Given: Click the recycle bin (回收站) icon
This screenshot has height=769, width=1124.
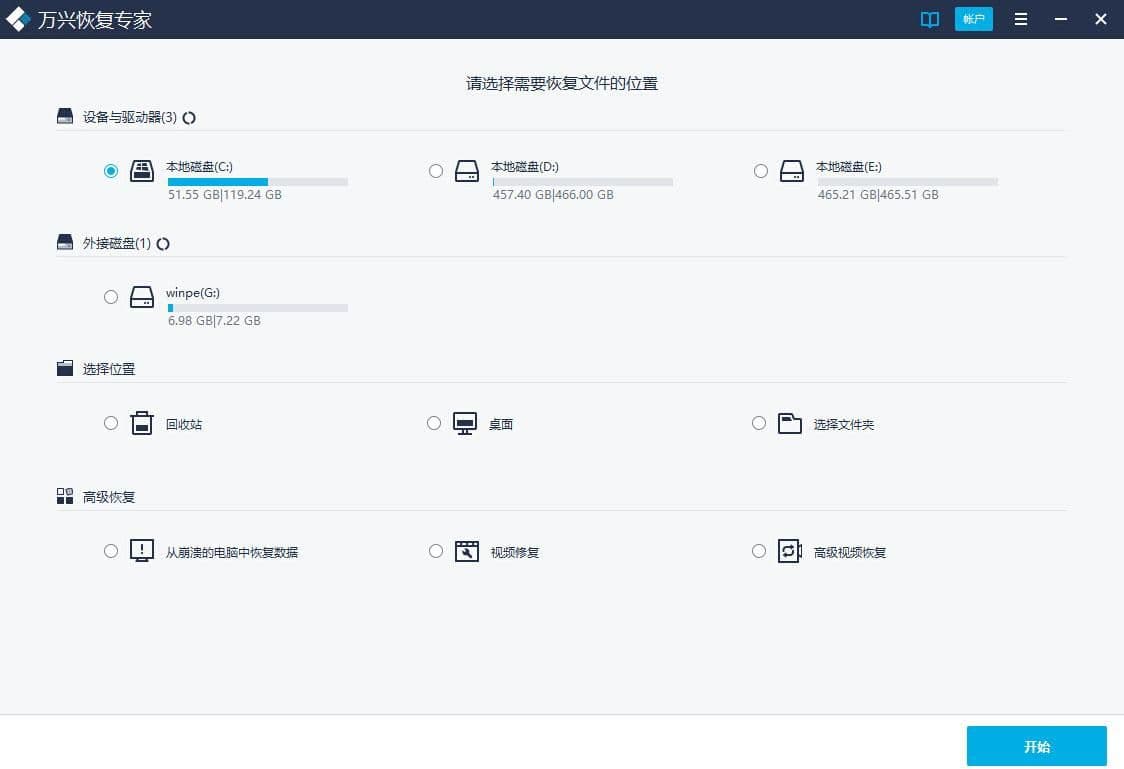Looking at the screenshot, I should pyautogui.click(x=141, y=423).
